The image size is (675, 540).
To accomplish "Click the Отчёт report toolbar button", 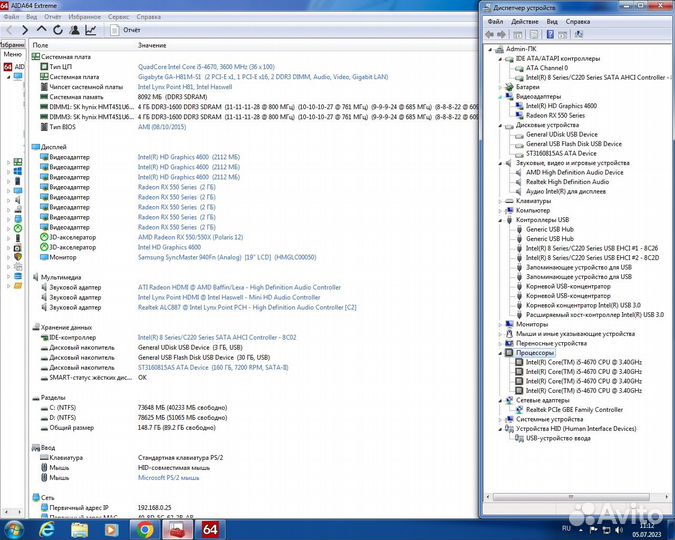I will (x=125, y=30).
